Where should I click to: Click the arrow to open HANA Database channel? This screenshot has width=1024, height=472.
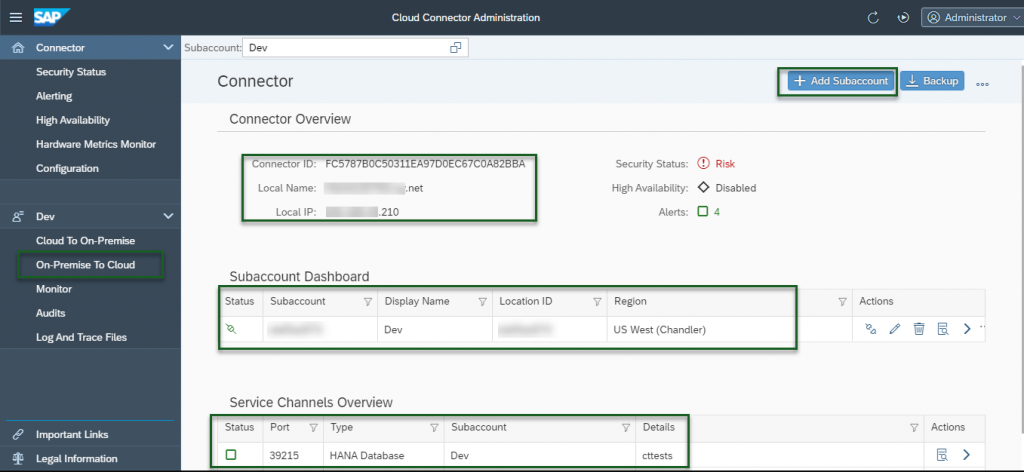(967, 454)
